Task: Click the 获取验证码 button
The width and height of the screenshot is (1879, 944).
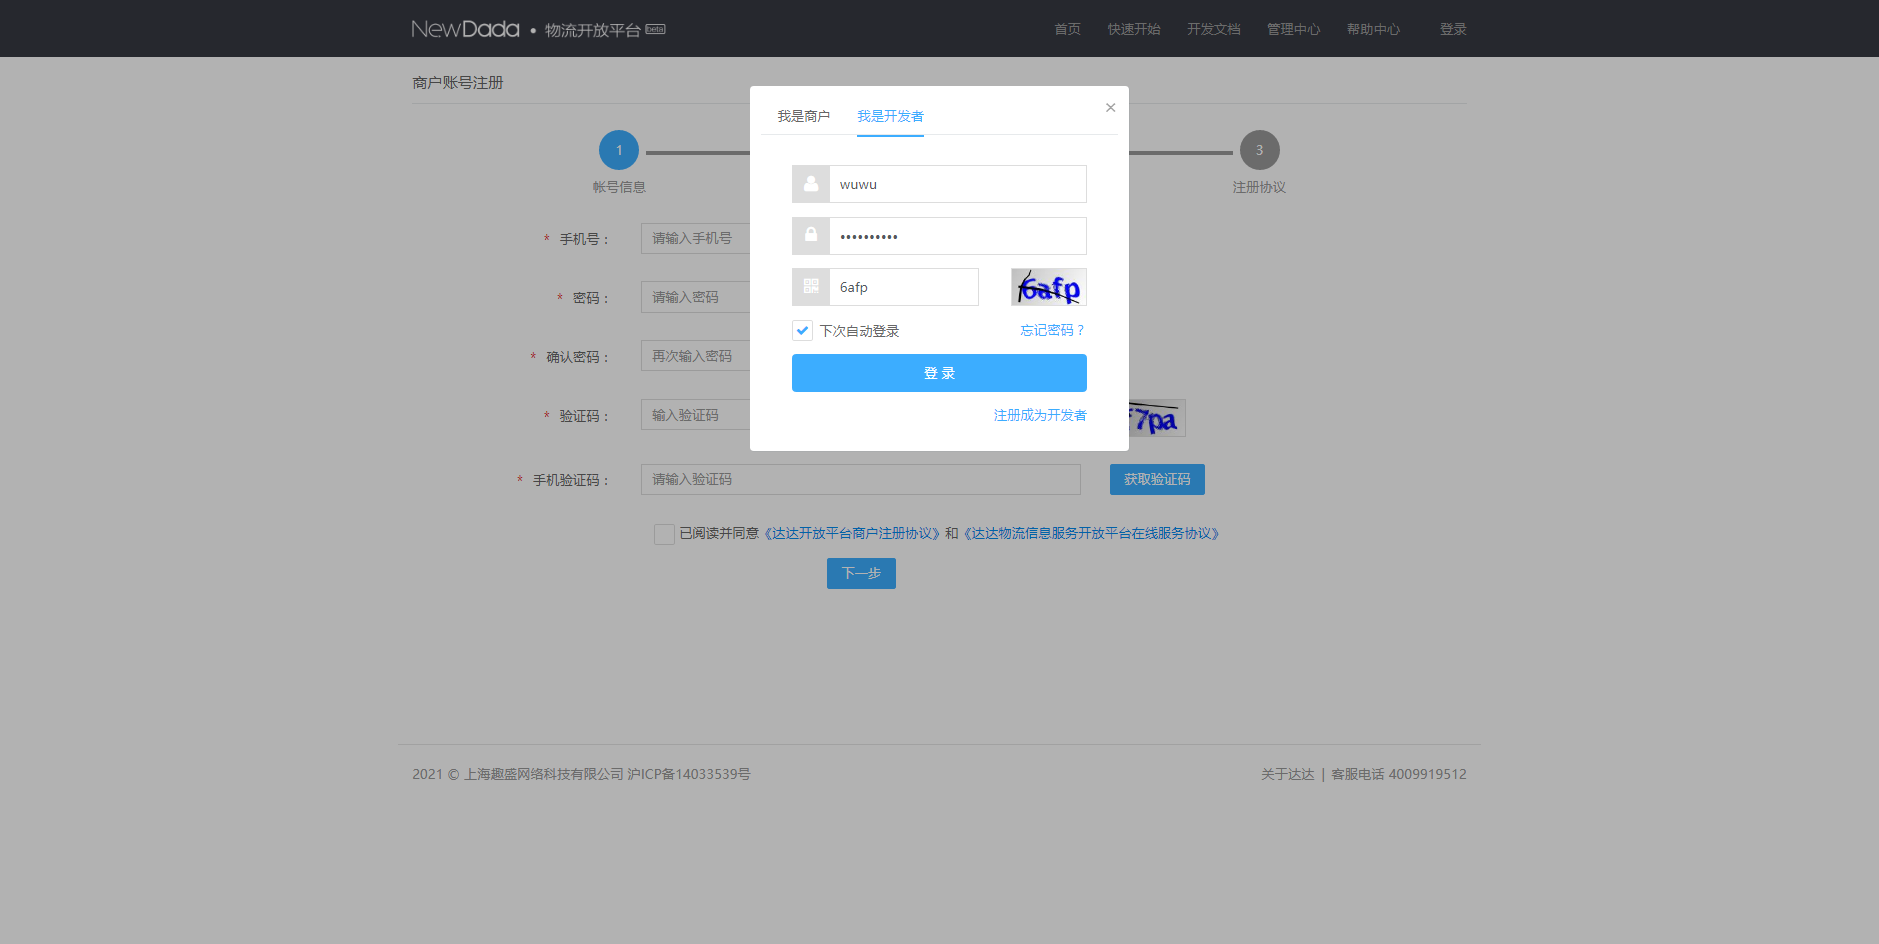Action: point(1157,479)
